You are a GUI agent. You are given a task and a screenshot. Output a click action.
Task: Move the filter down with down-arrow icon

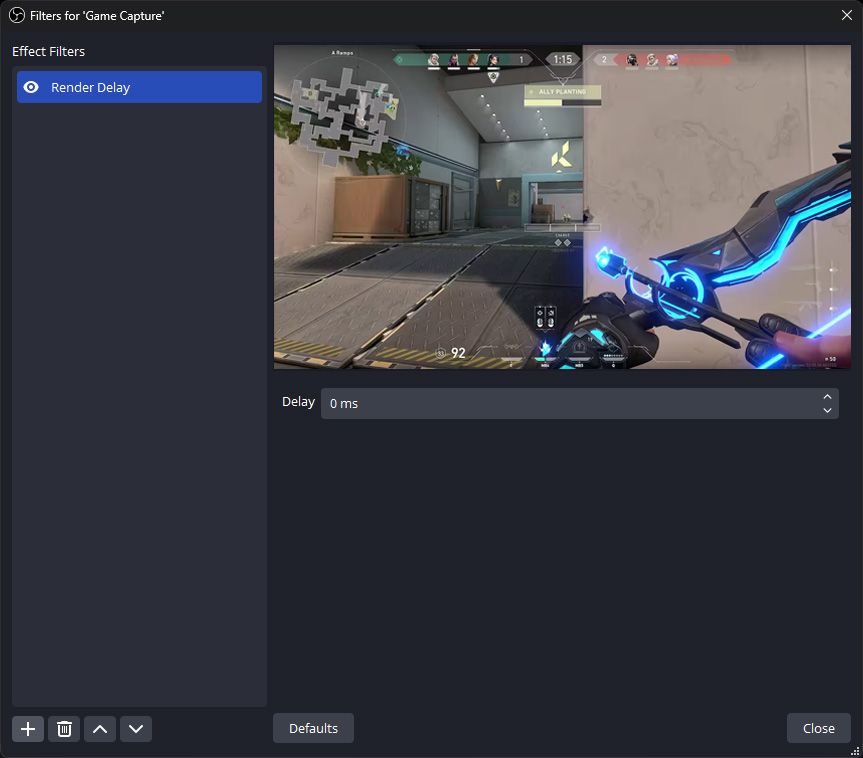pos(136,729)
